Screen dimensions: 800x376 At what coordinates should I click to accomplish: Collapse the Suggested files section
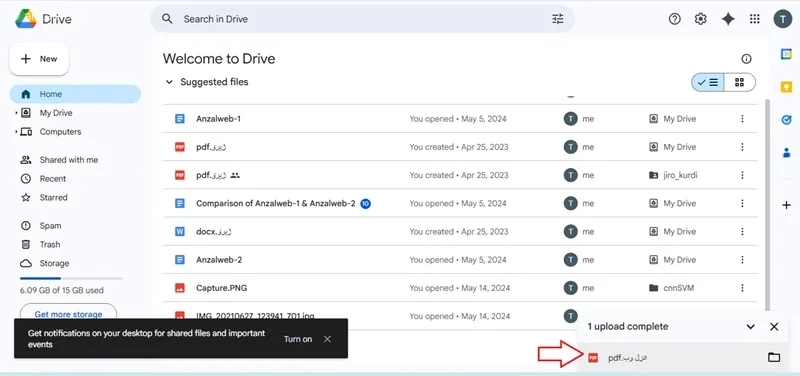click(x=169, y=82)
